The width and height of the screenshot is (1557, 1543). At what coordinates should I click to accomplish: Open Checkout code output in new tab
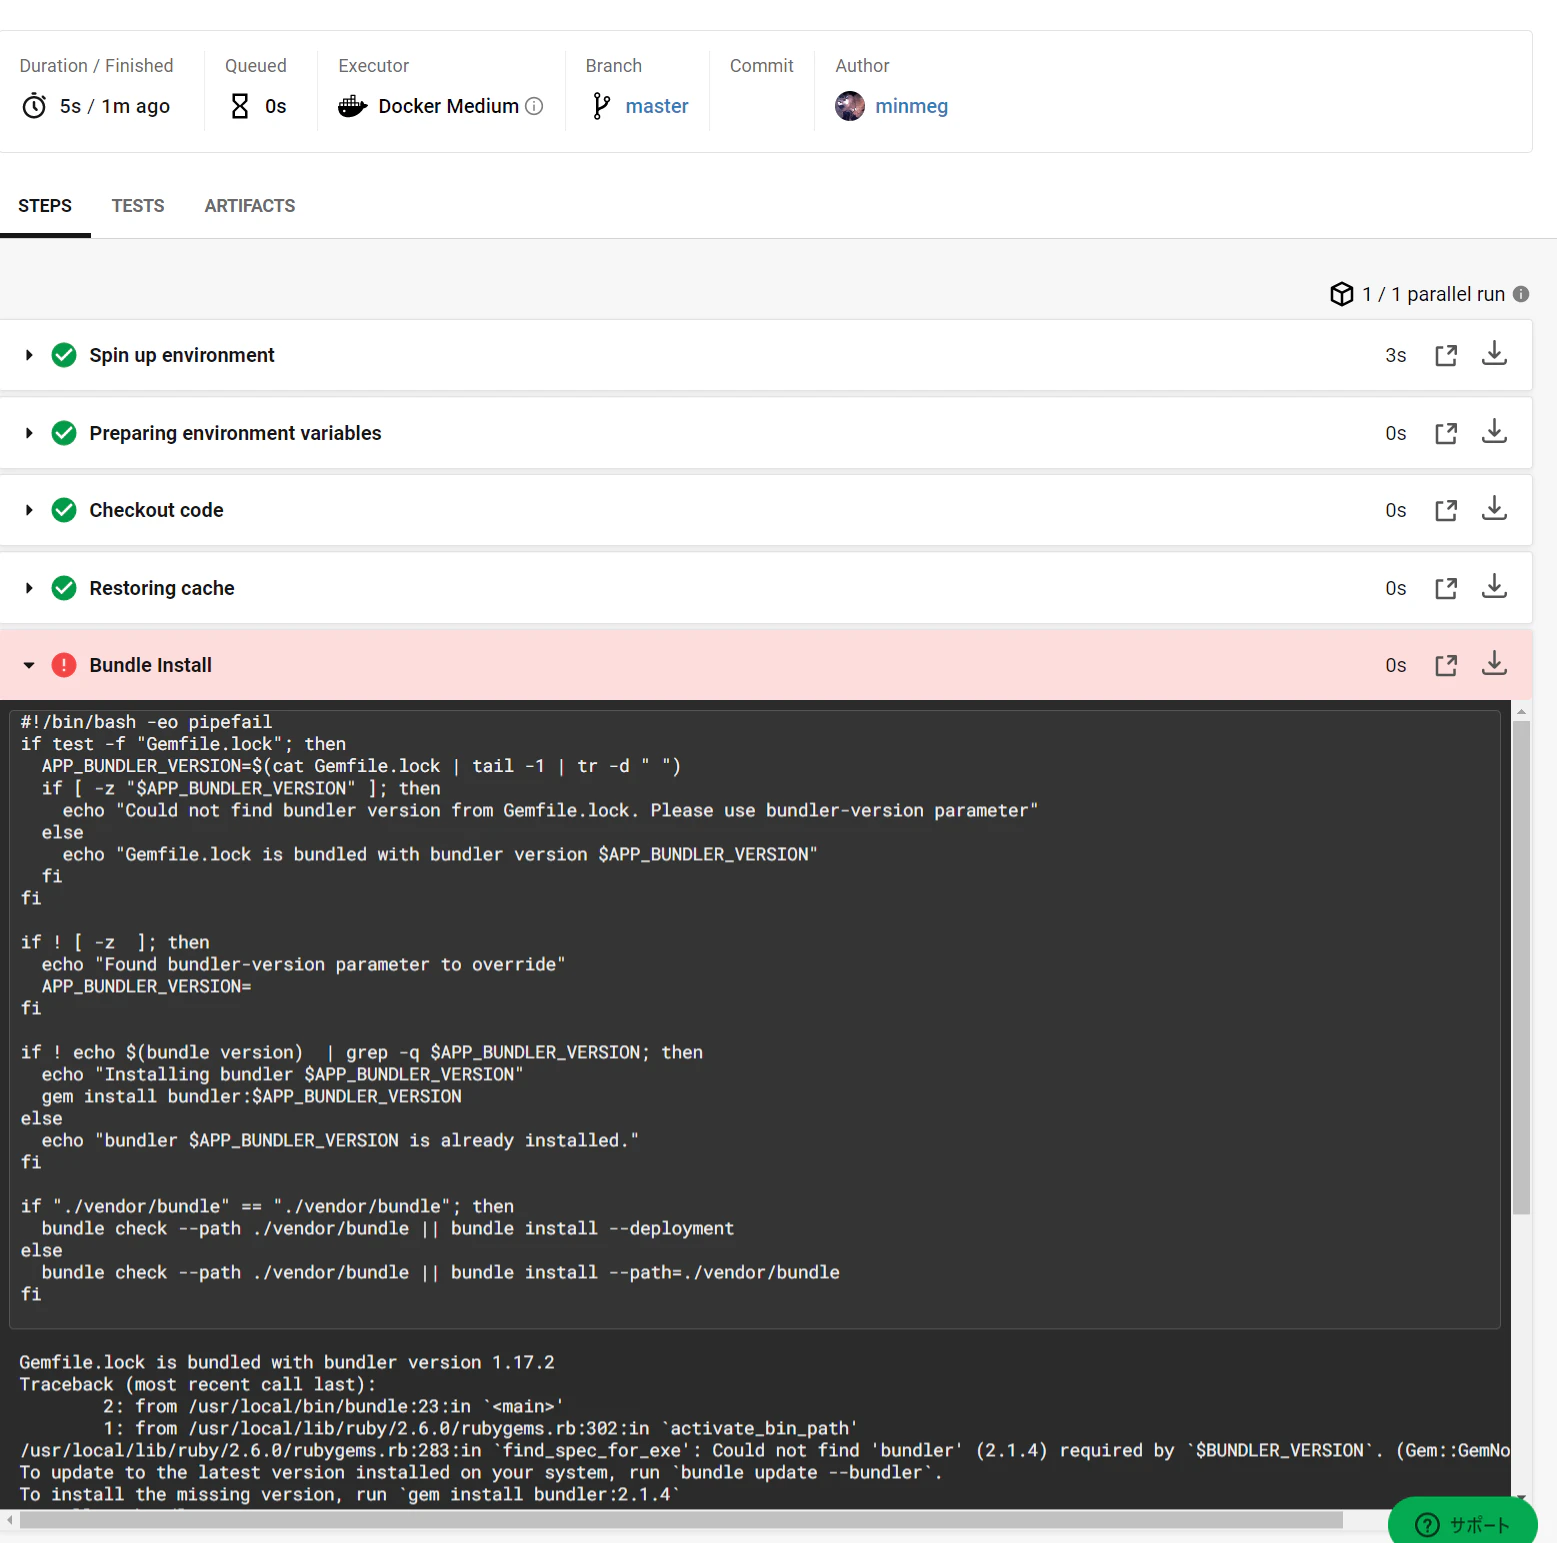(1446, 511)
